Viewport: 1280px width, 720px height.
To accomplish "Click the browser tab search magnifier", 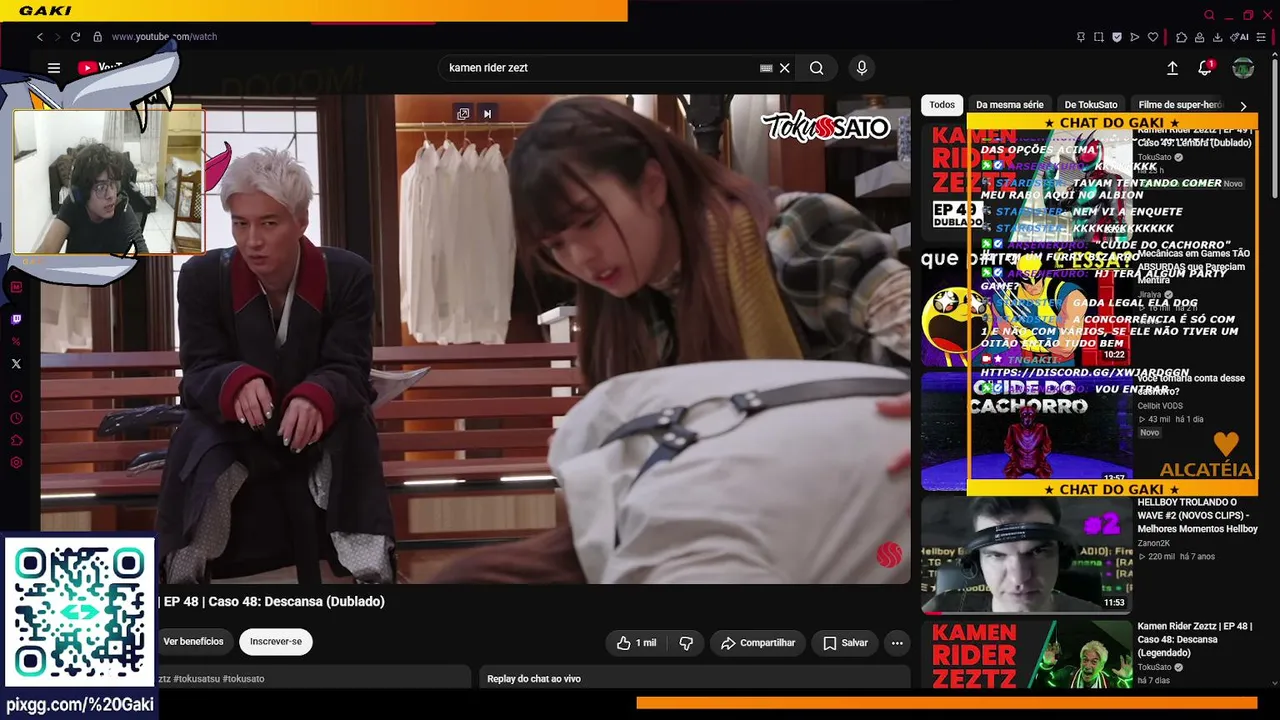I will pyautogui.click(x=1209, y=15).
